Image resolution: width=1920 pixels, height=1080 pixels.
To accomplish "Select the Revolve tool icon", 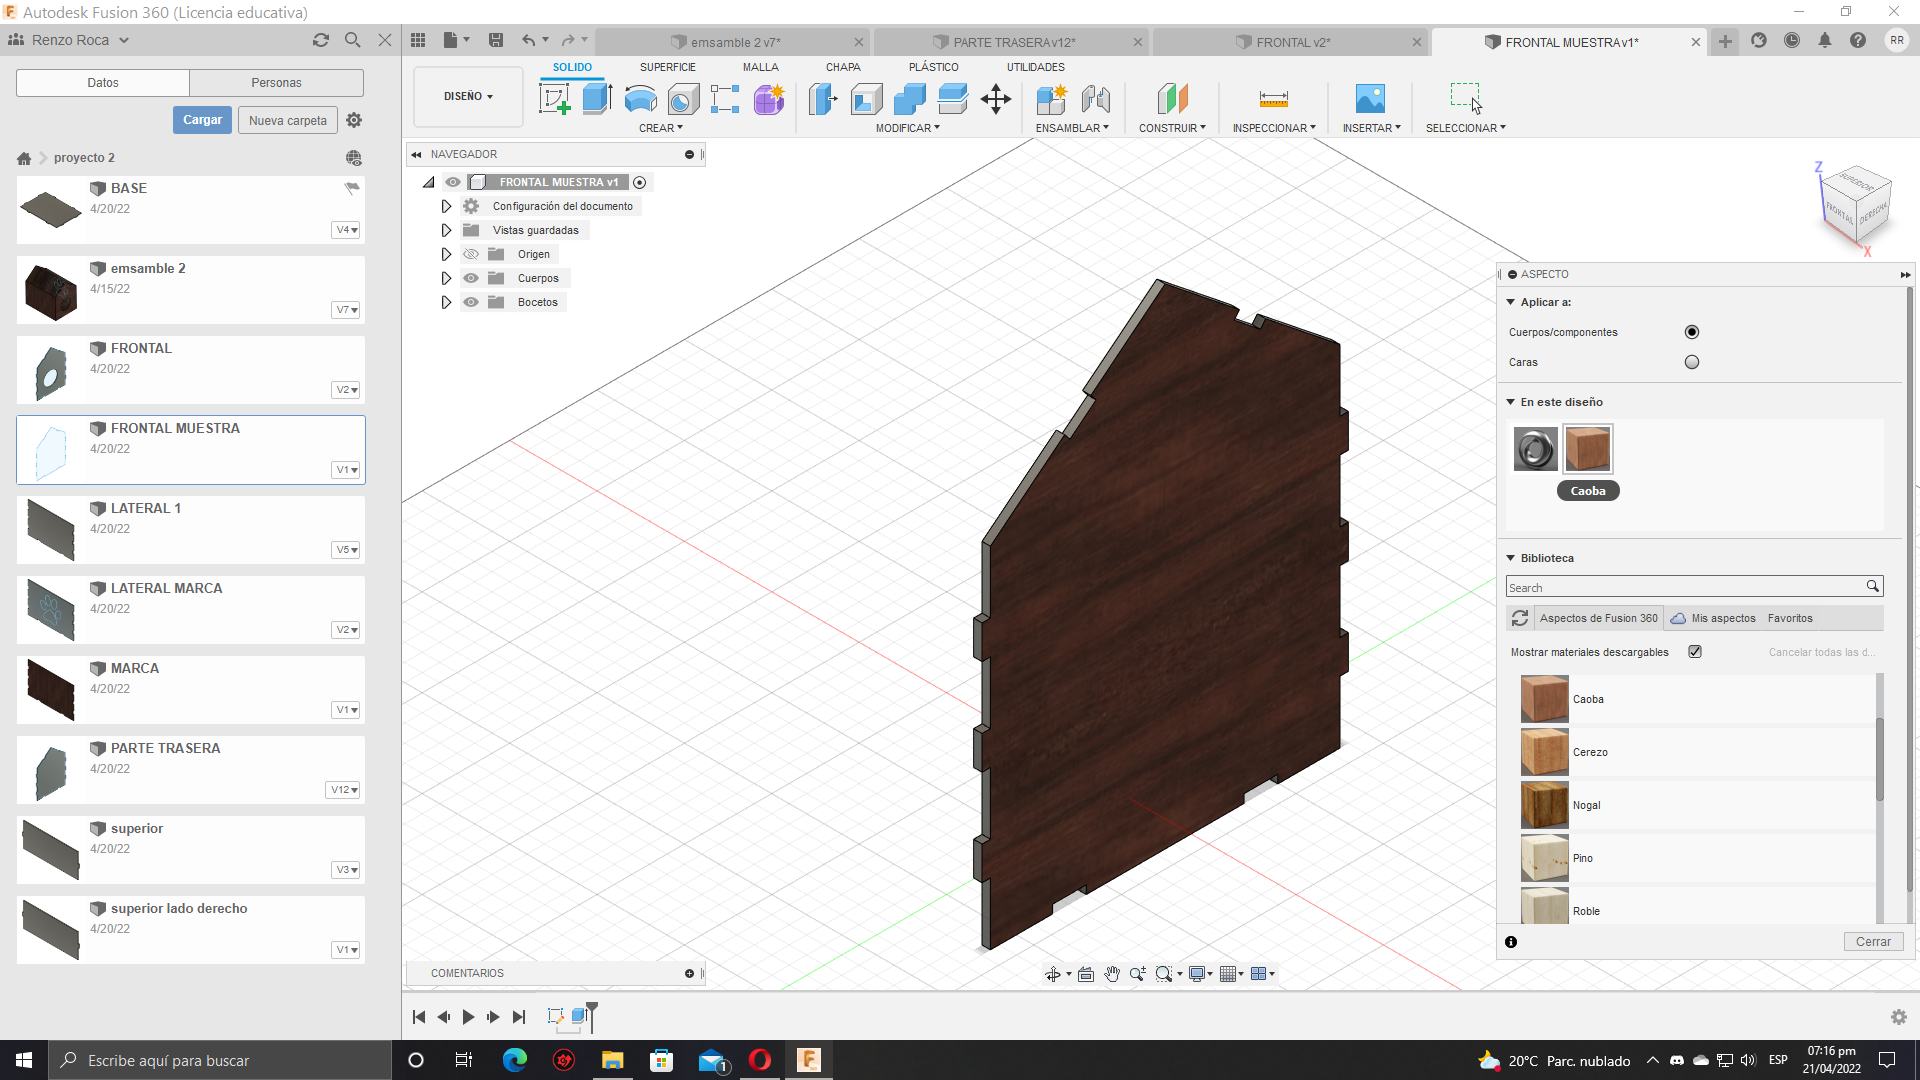I will tap(640, 99).
